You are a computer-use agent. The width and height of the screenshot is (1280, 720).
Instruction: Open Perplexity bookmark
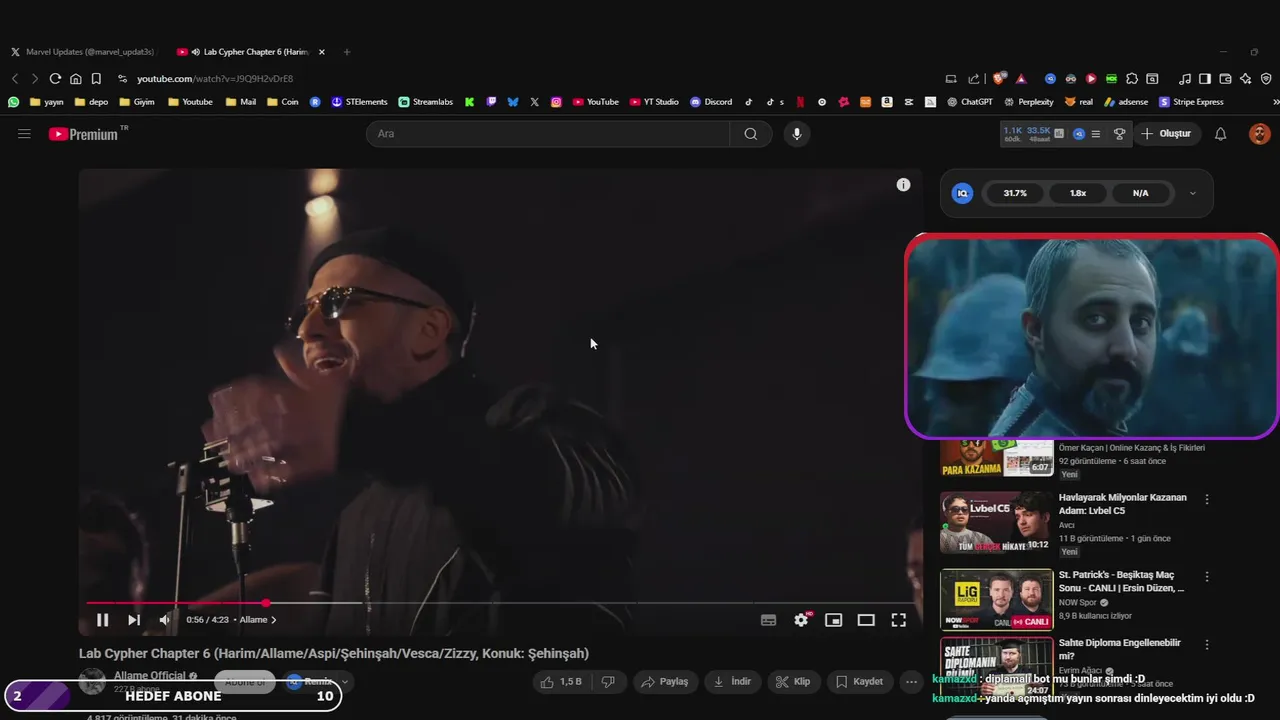1028,102
